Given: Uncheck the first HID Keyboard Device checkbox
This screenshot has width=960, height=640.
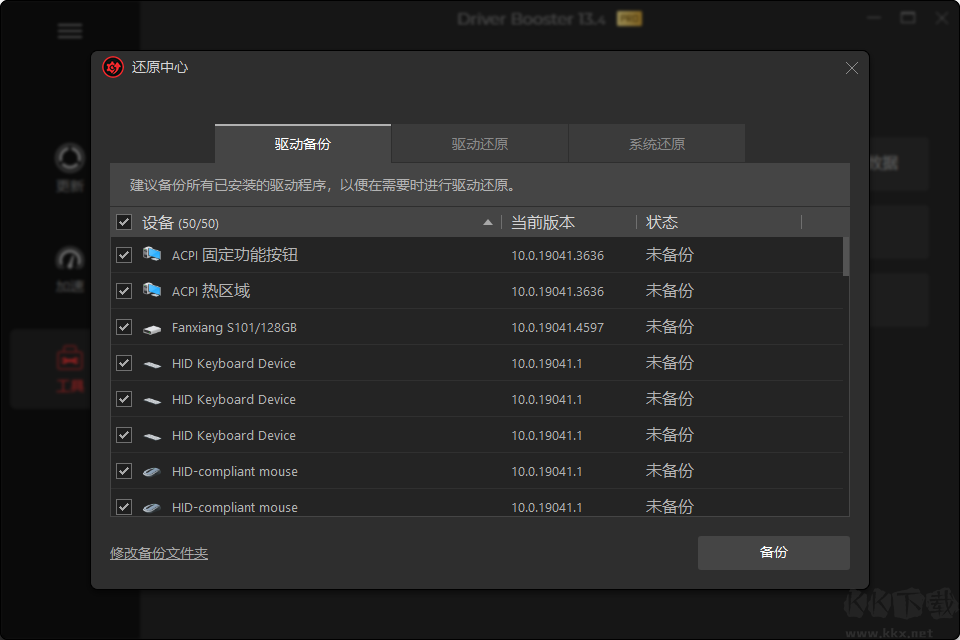Looking at the screenshot, I should [124, 363].
